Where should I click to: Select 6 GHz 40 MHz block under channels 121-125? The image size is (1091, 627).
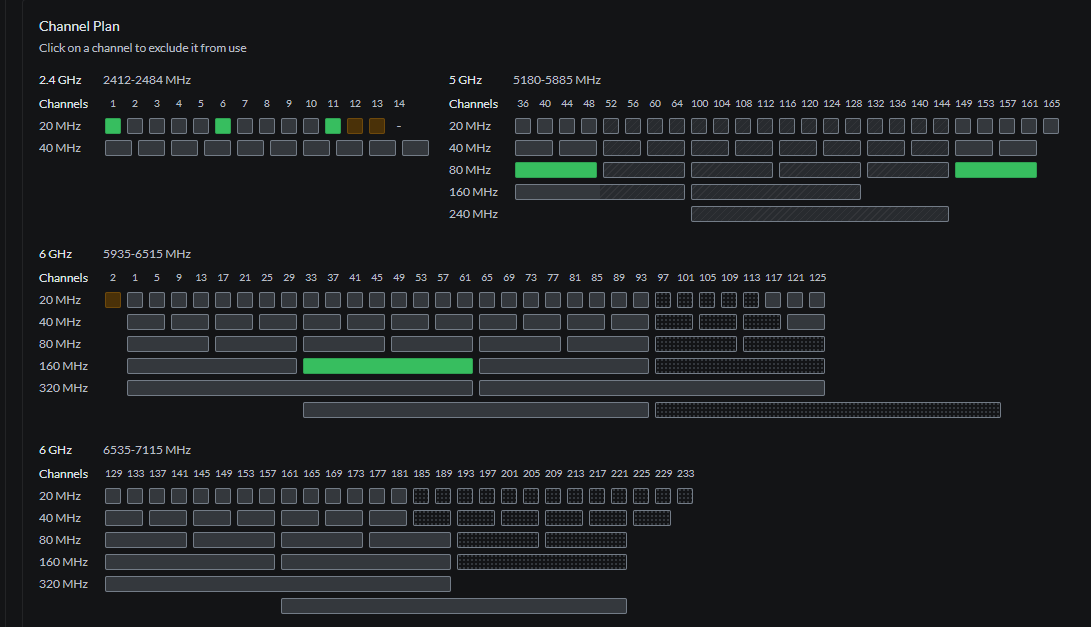click(806, 322)
